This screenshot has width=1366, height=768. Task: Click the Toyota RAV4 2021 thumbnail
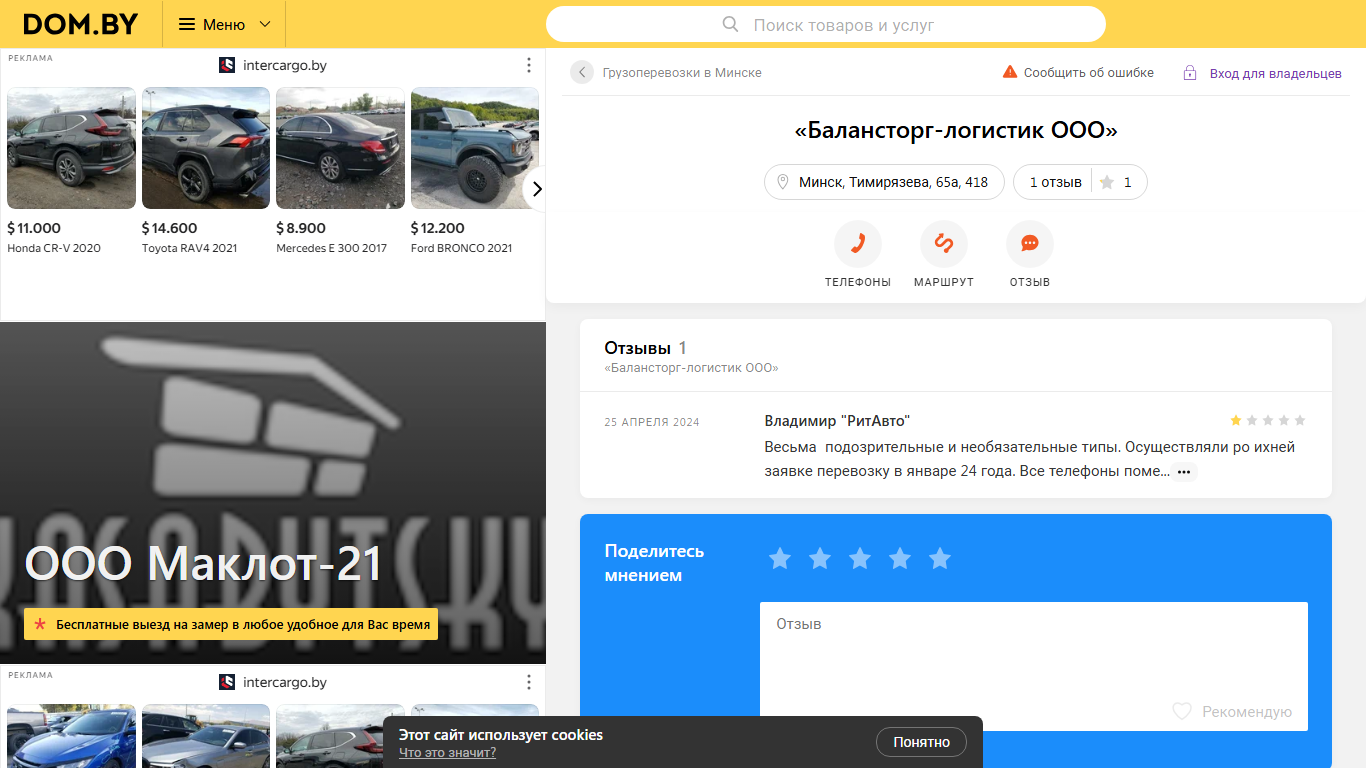[x=206, y=148]
